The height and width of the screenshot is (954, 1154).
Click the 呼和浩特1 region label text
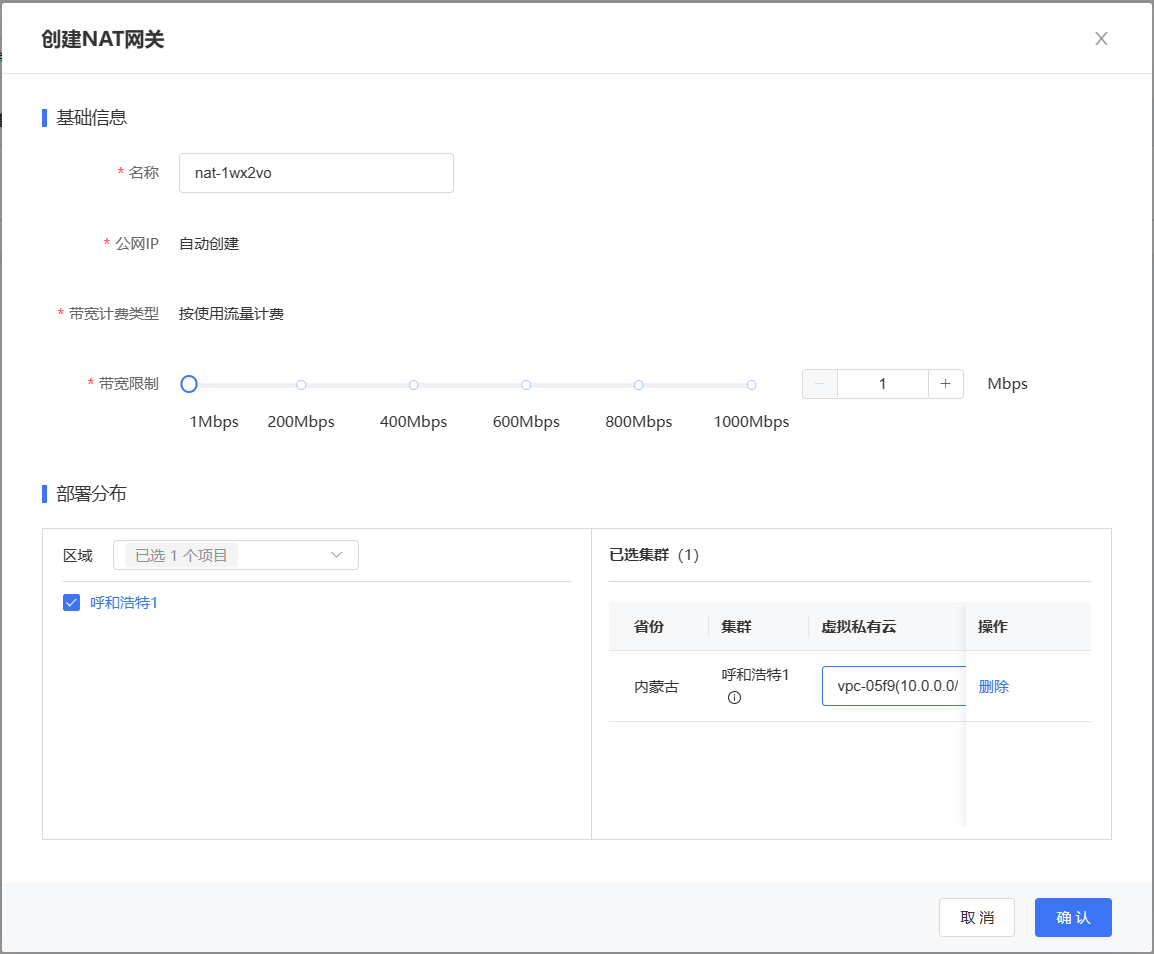[x=124, y=603]
